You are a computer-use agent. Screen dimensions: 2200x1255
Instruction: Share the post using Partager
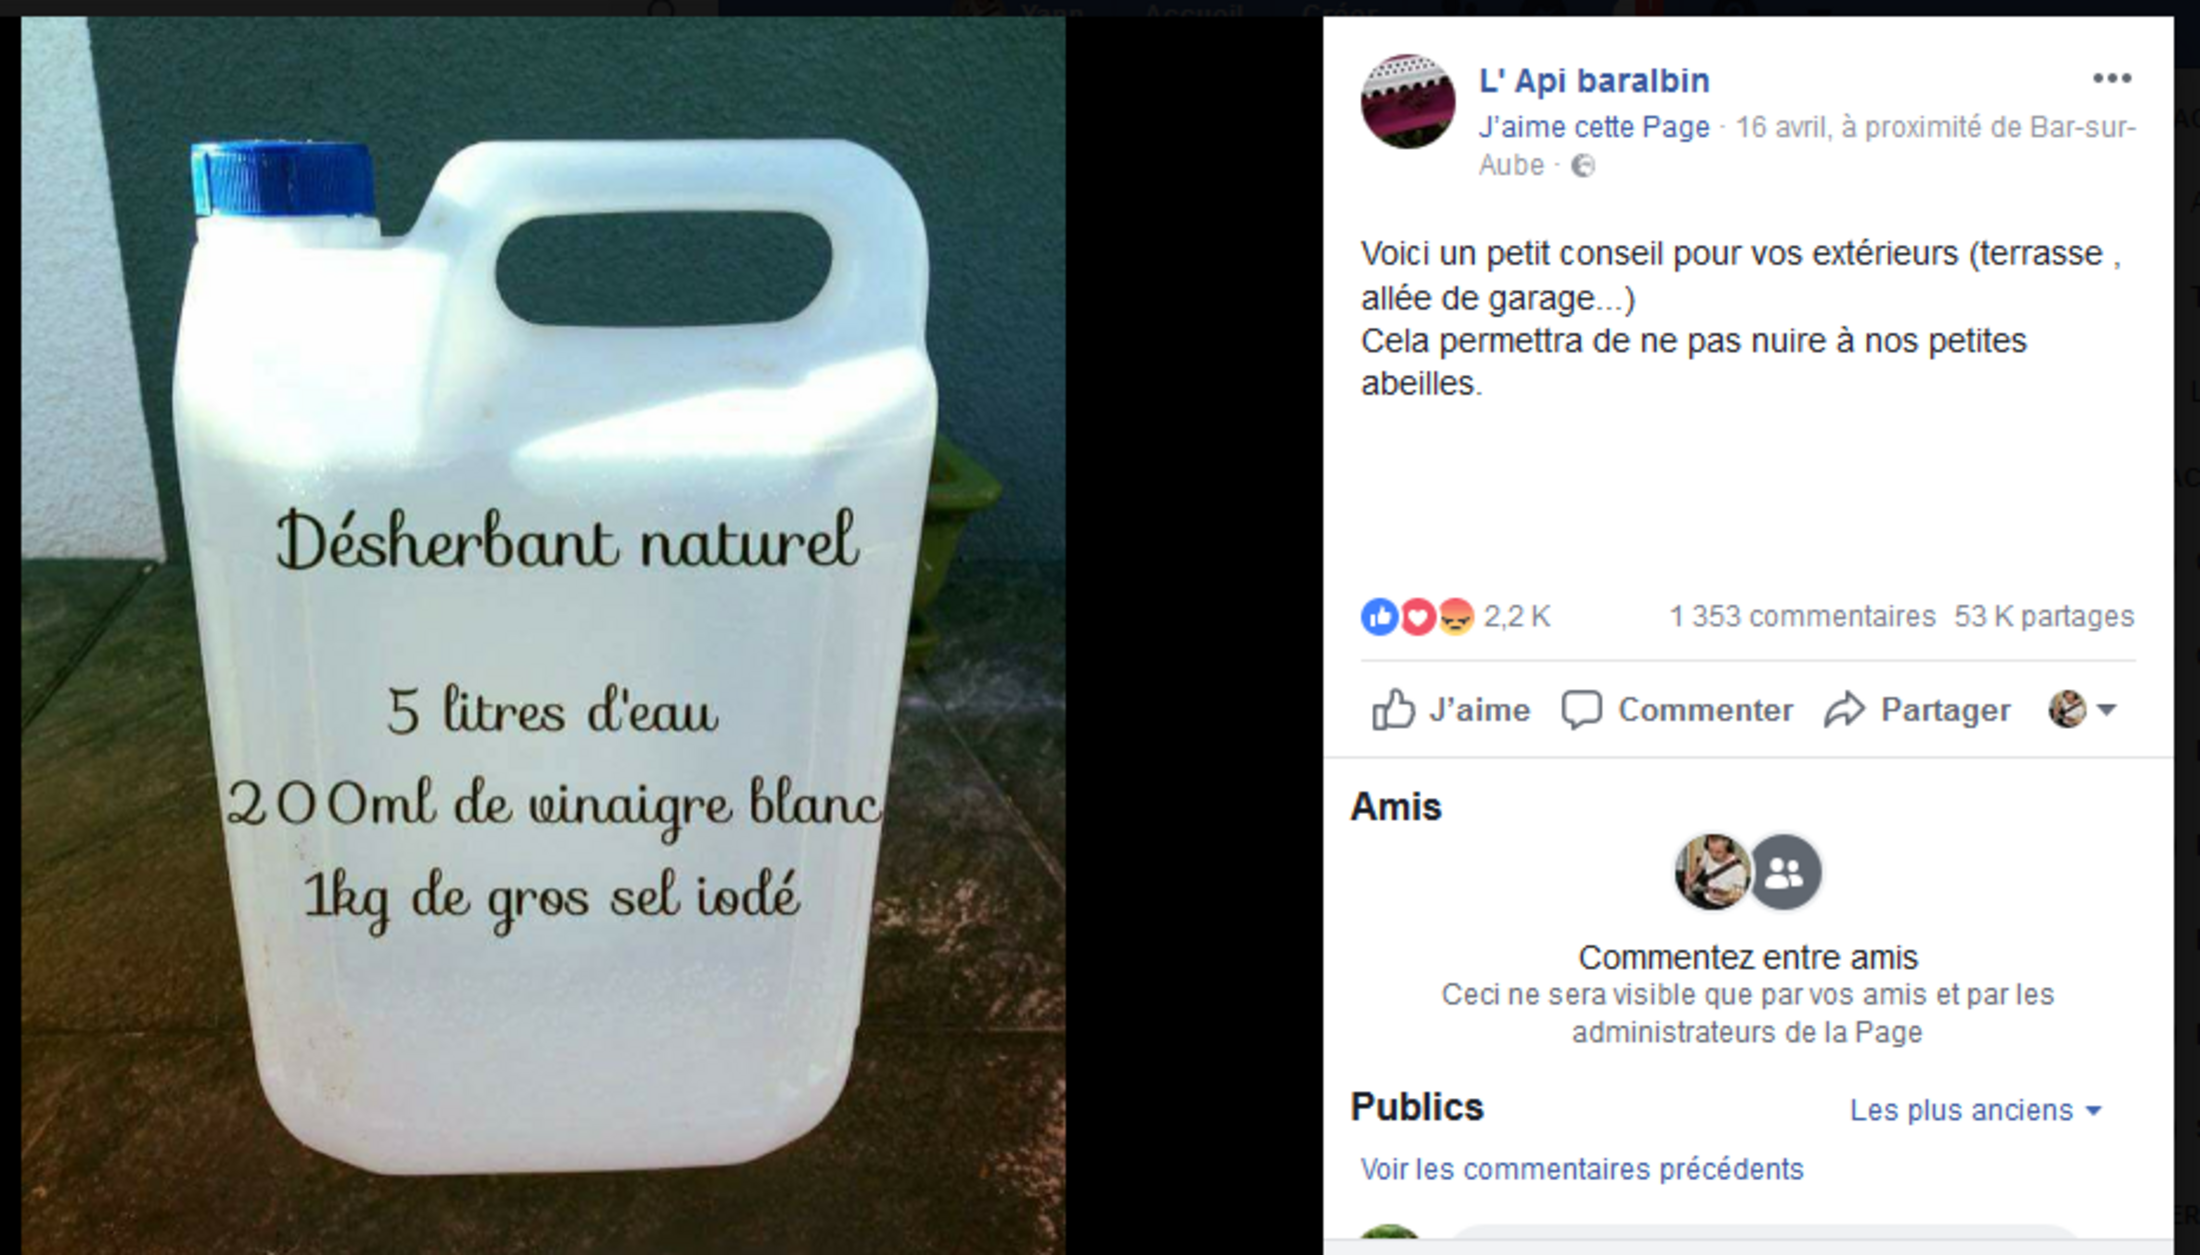[x=1917, y=710]
